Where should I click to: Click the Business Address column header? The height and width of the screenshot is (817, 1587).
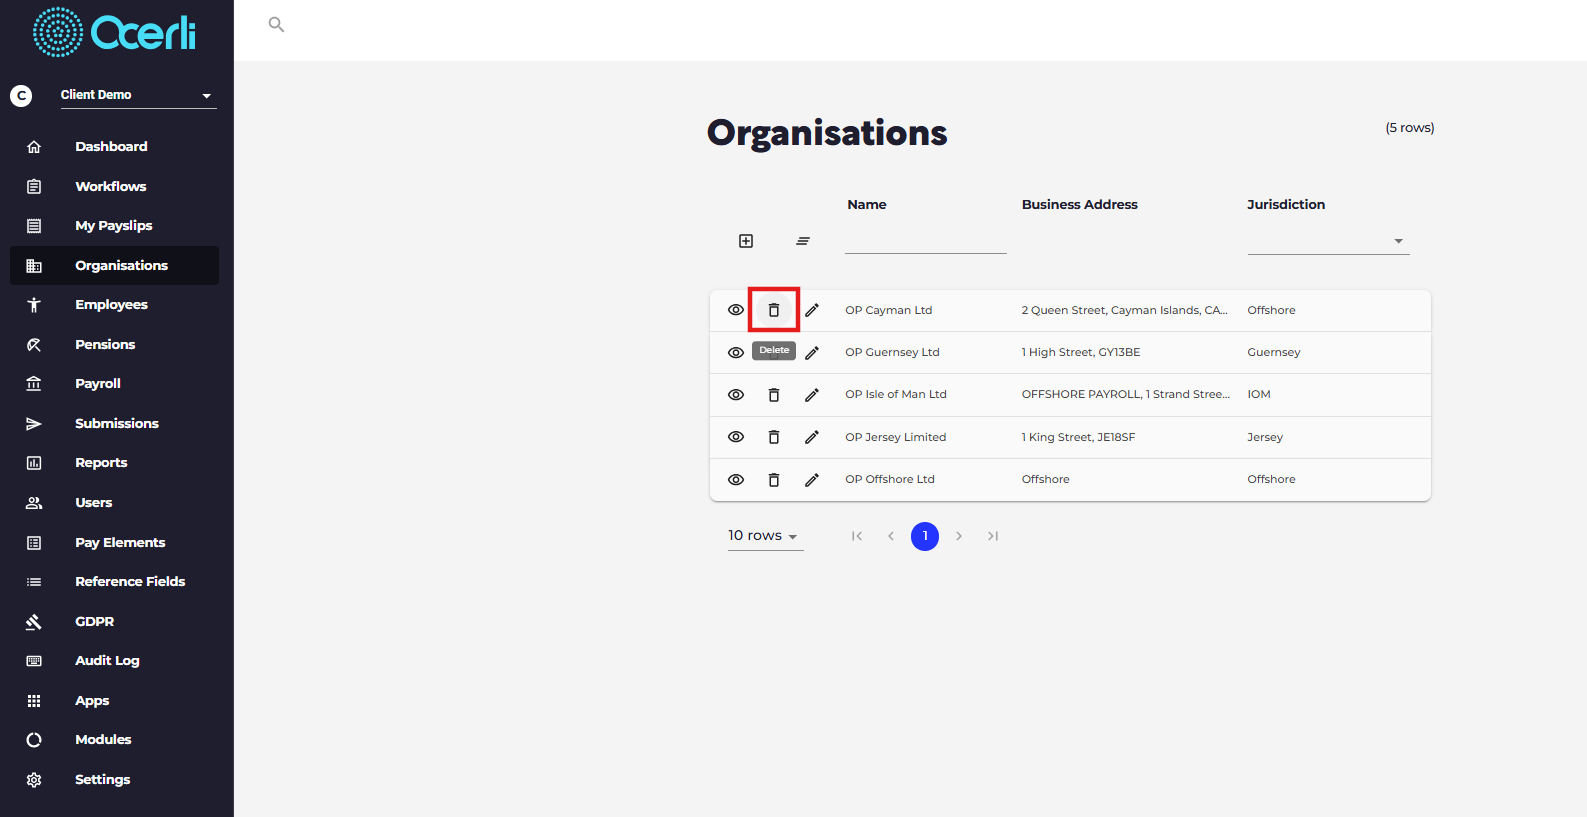(x=1080, y=204)
